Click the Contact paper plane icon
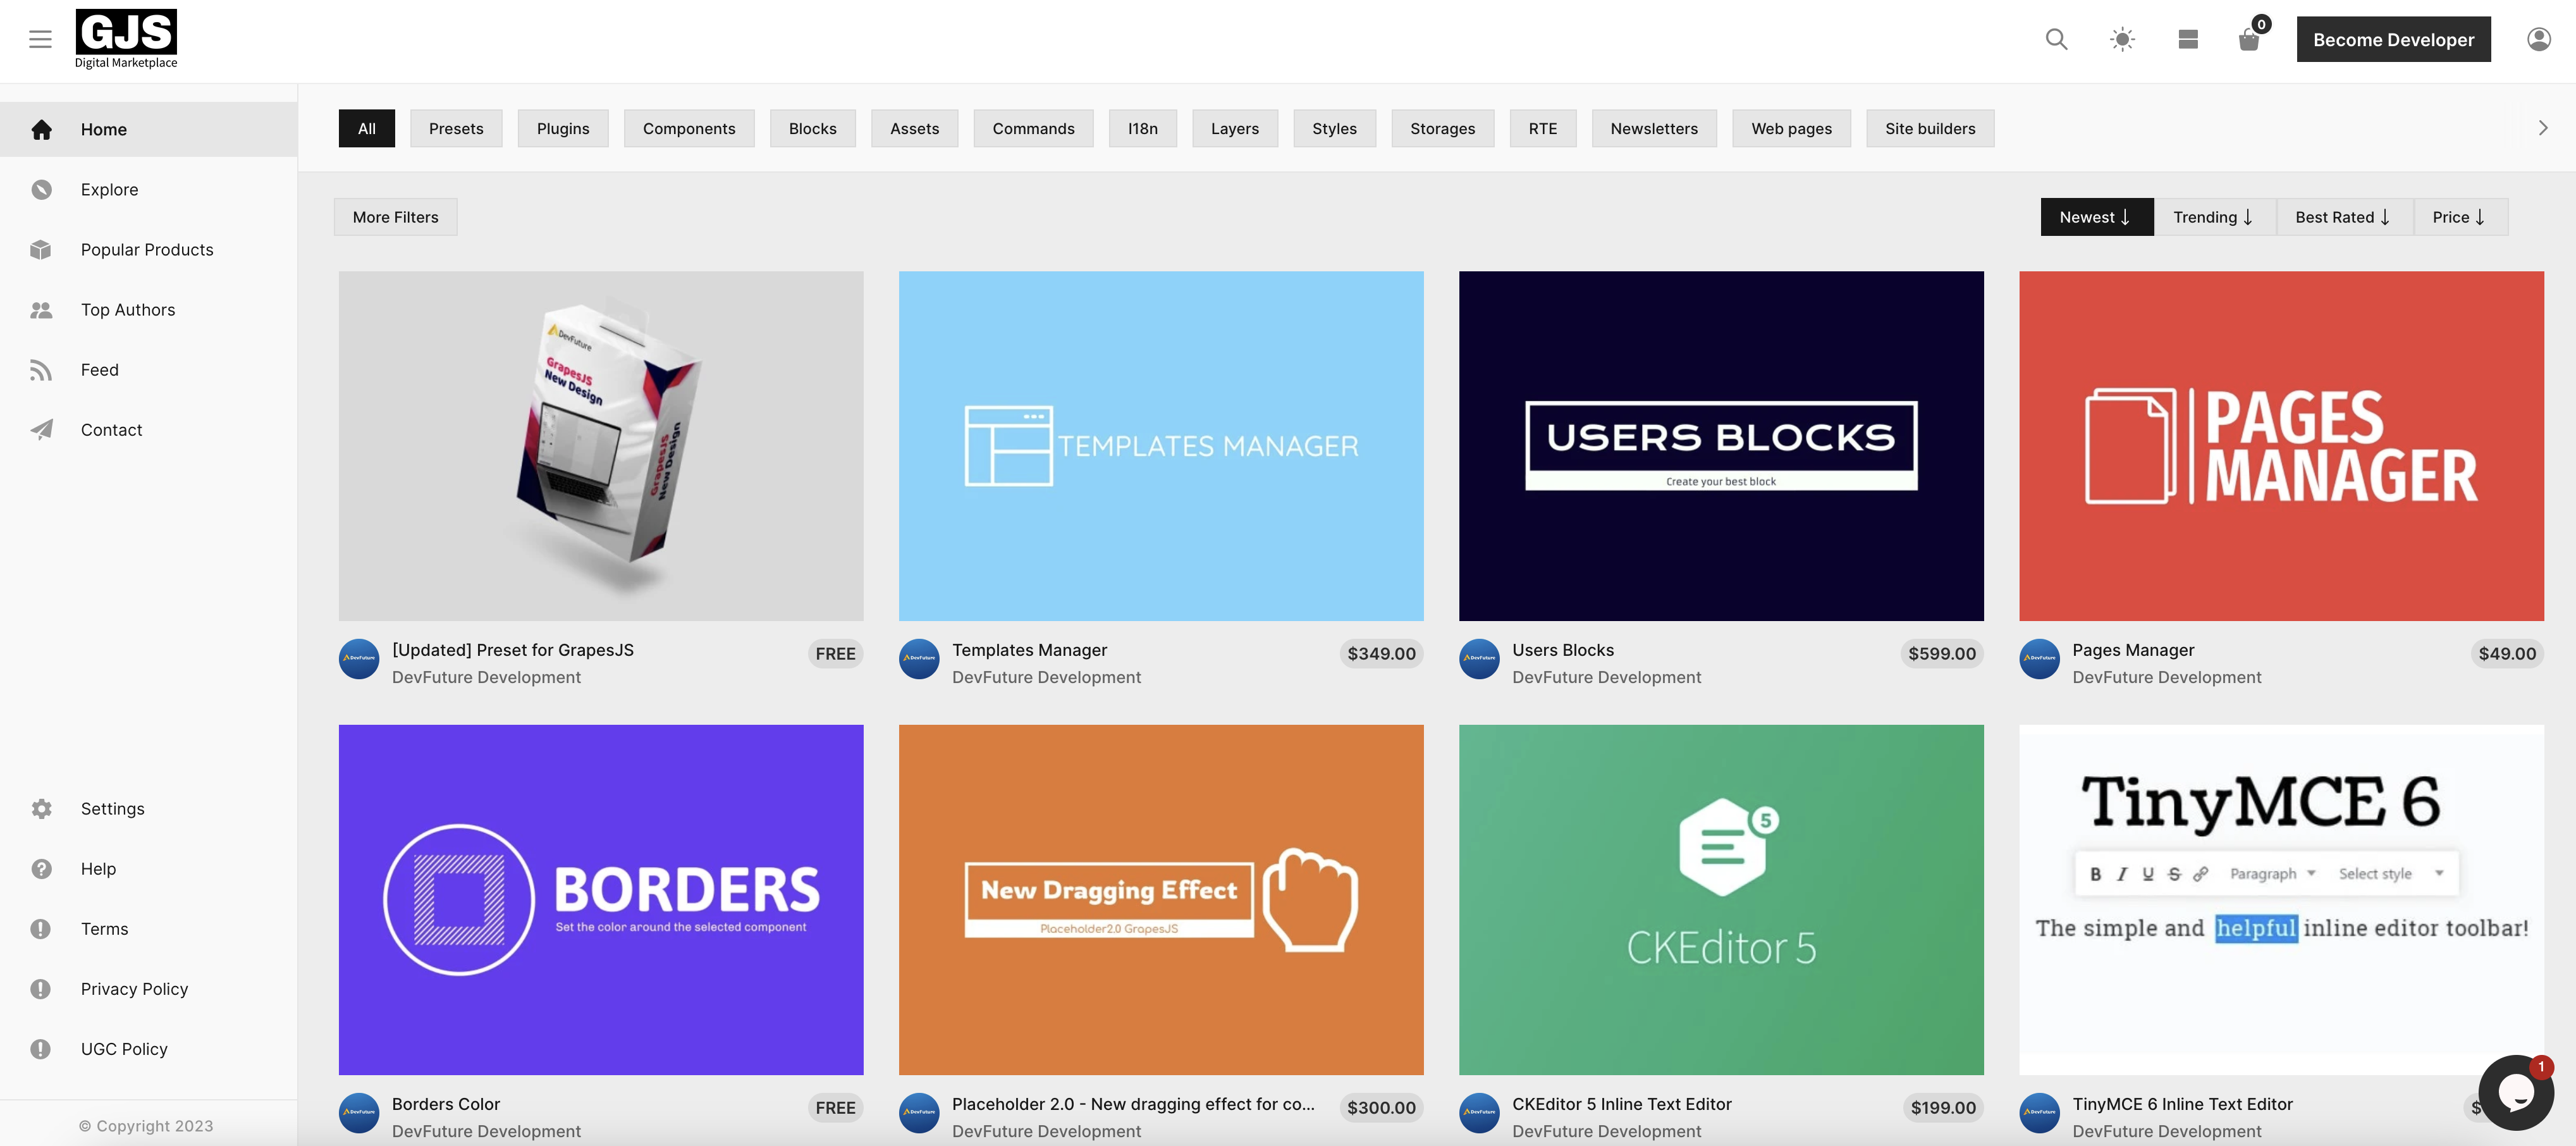This screenshot has width=2576, height=1146. coord(41,430)
